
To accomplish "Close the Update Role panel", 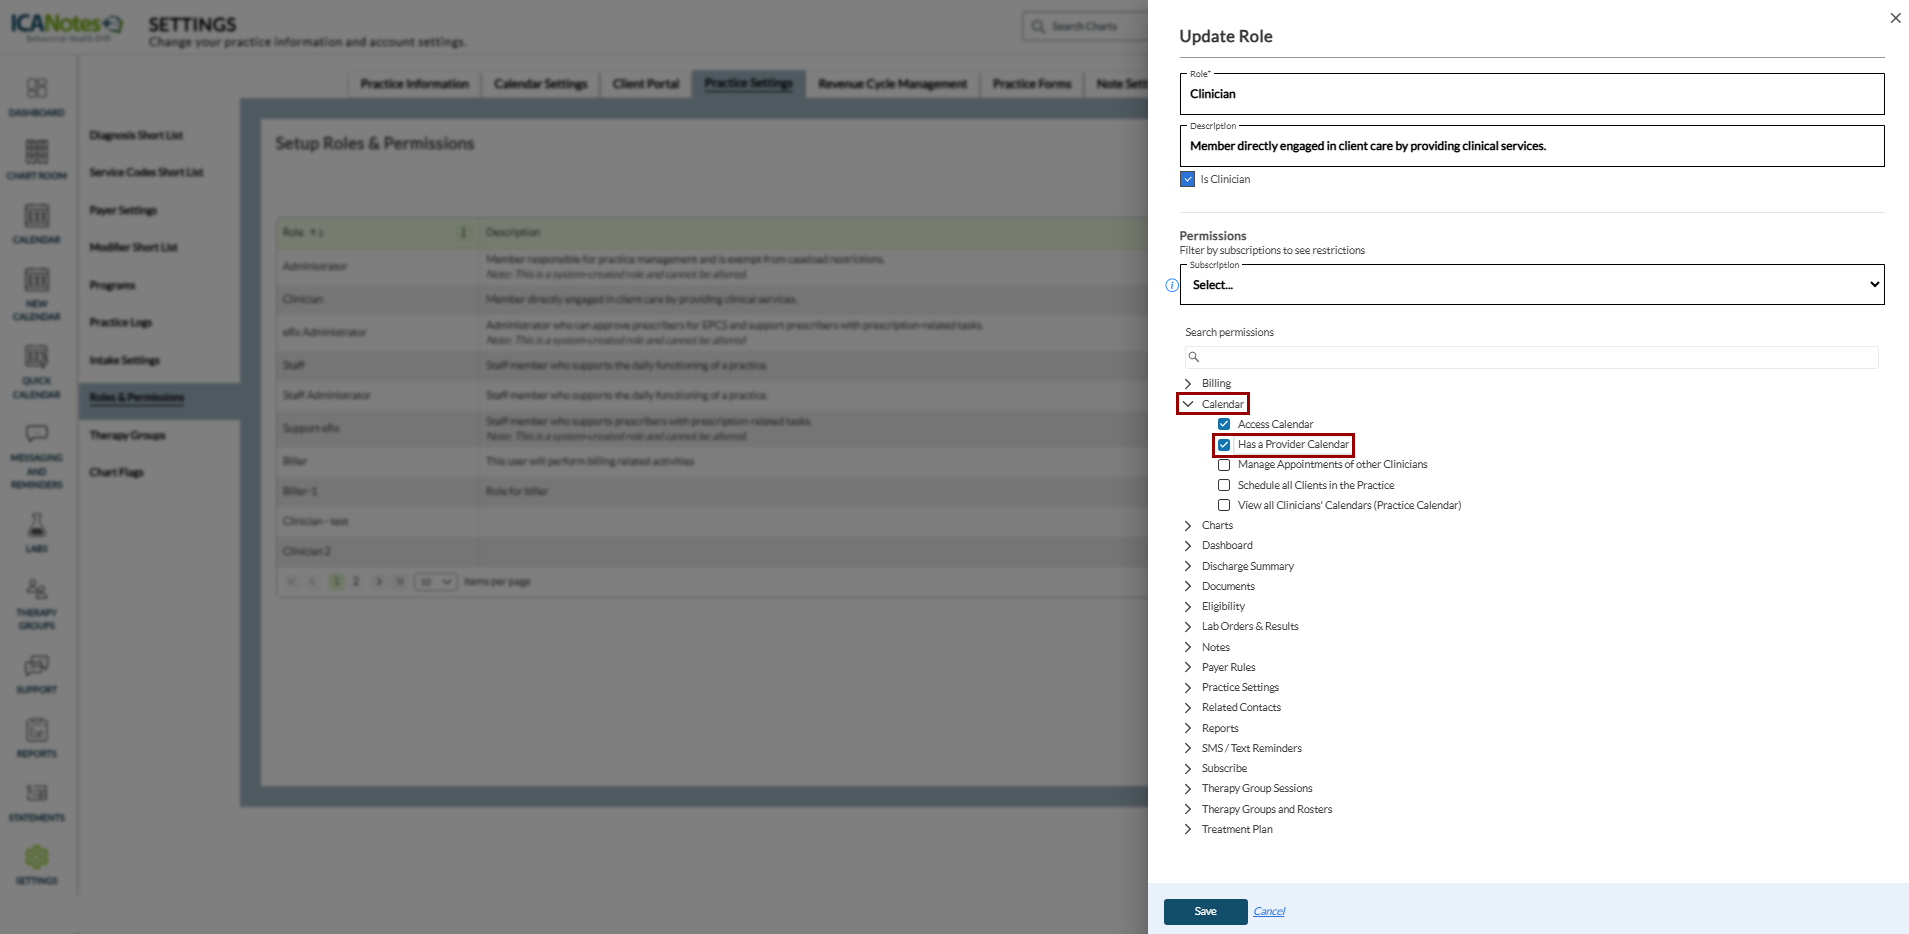I will [1895, 18].
